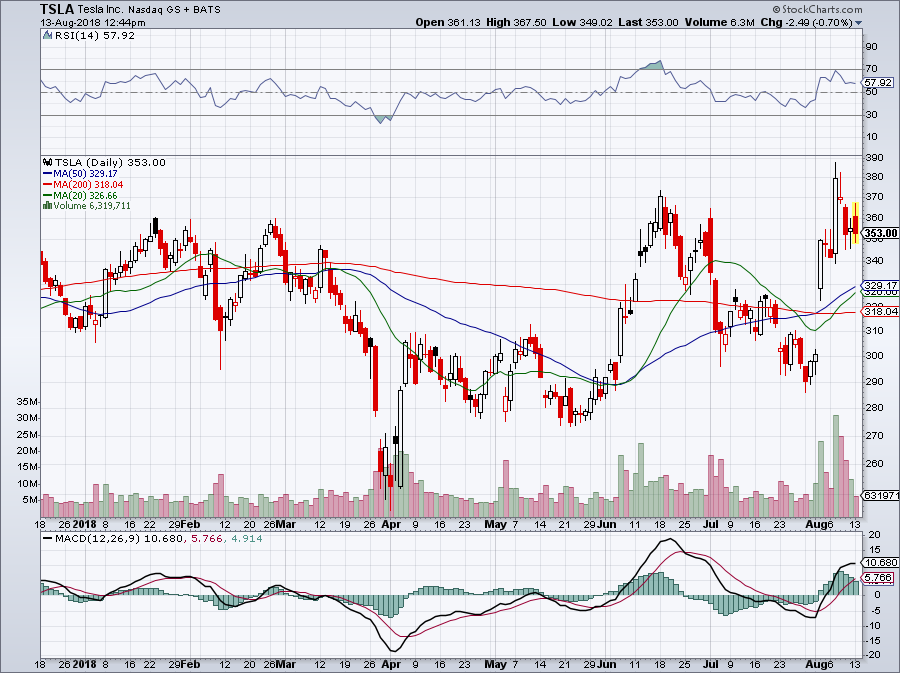The image size is (900, 673).
Task: Click the yellow-highlighted latest candlestick
Action: [x=855, y=223]
